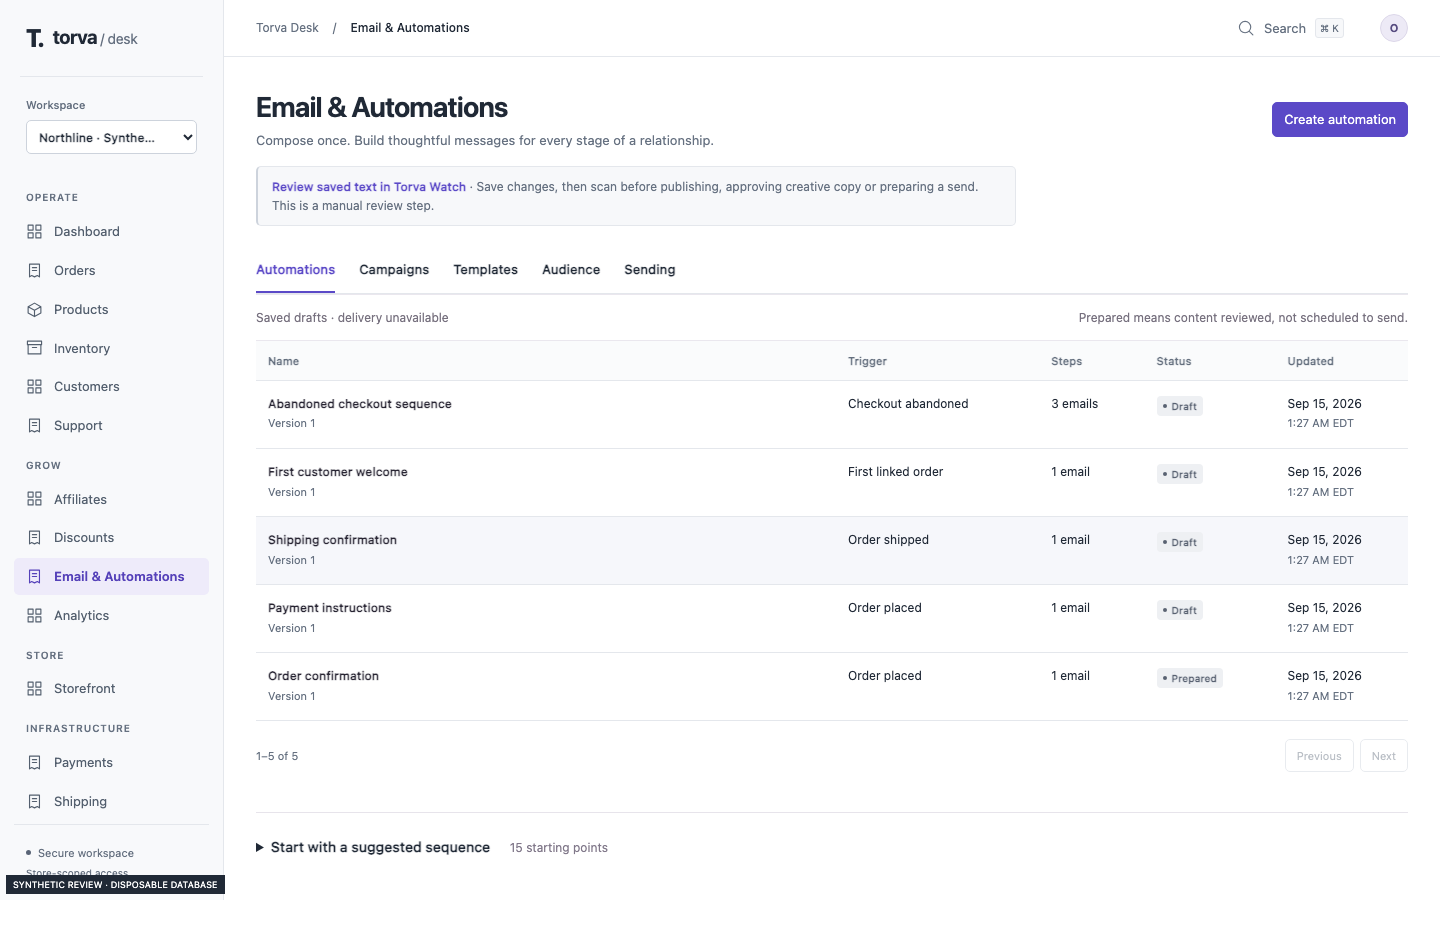Click the Discounts icon in sidebar
The height and width of the screenshot is (945, 1440).
[x=34, y=538]
